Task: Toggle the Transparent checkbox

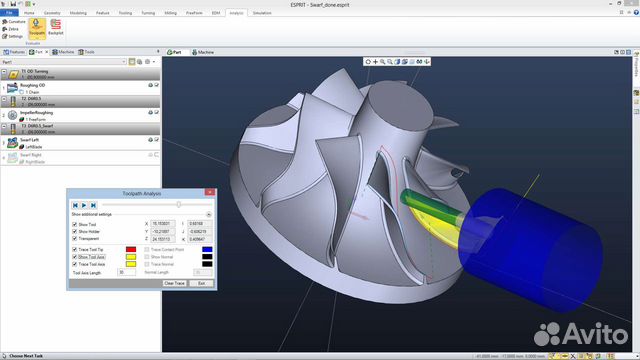Action: pyautogui.click(x=75, y=238)
